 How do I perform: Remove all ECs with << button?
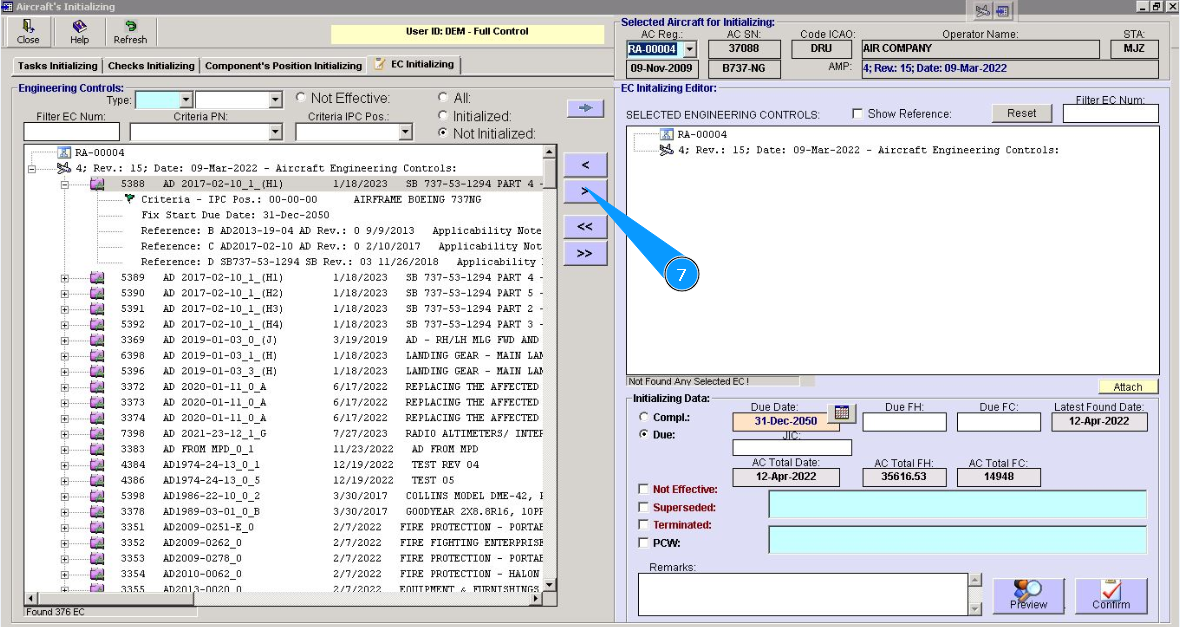click(585, 227)
